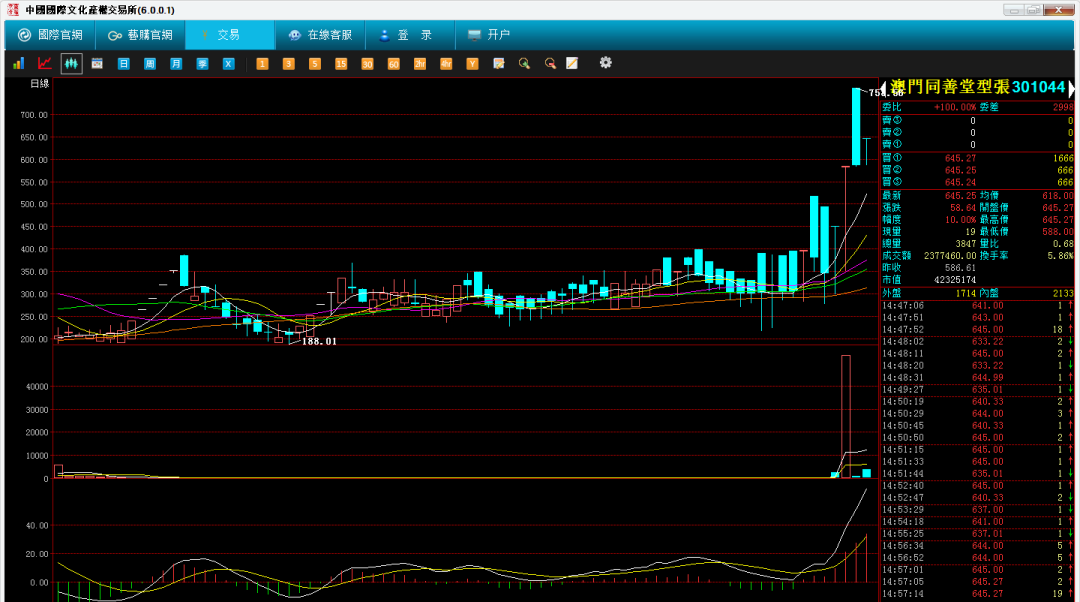Click the trade row at 14:47:06
Screen dimensions: 1080x602
(x=977, y=306)
